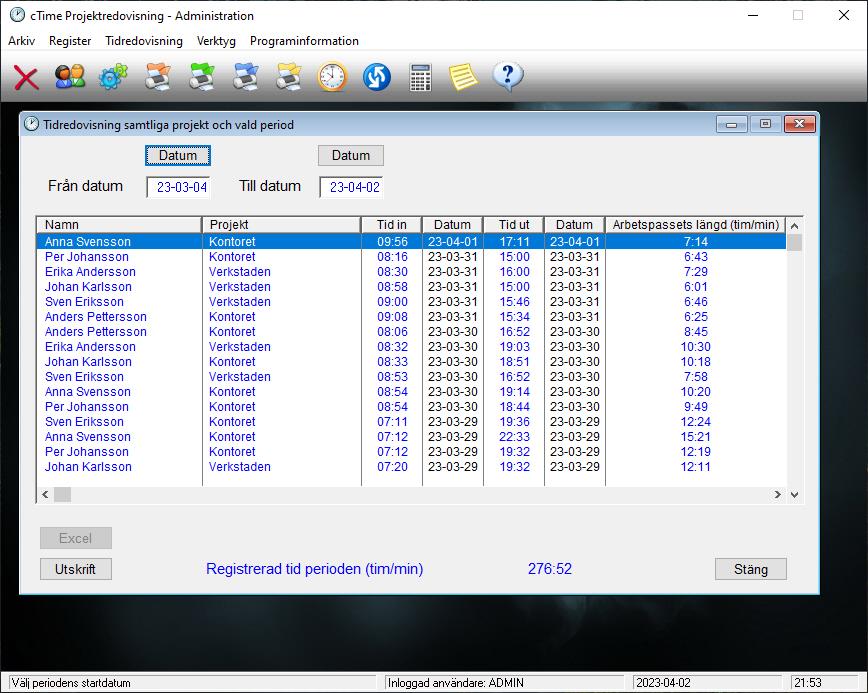The height and width of the screenshot is (693, 868).
Task: Click the Excel export button
Action: click(76, 538)
